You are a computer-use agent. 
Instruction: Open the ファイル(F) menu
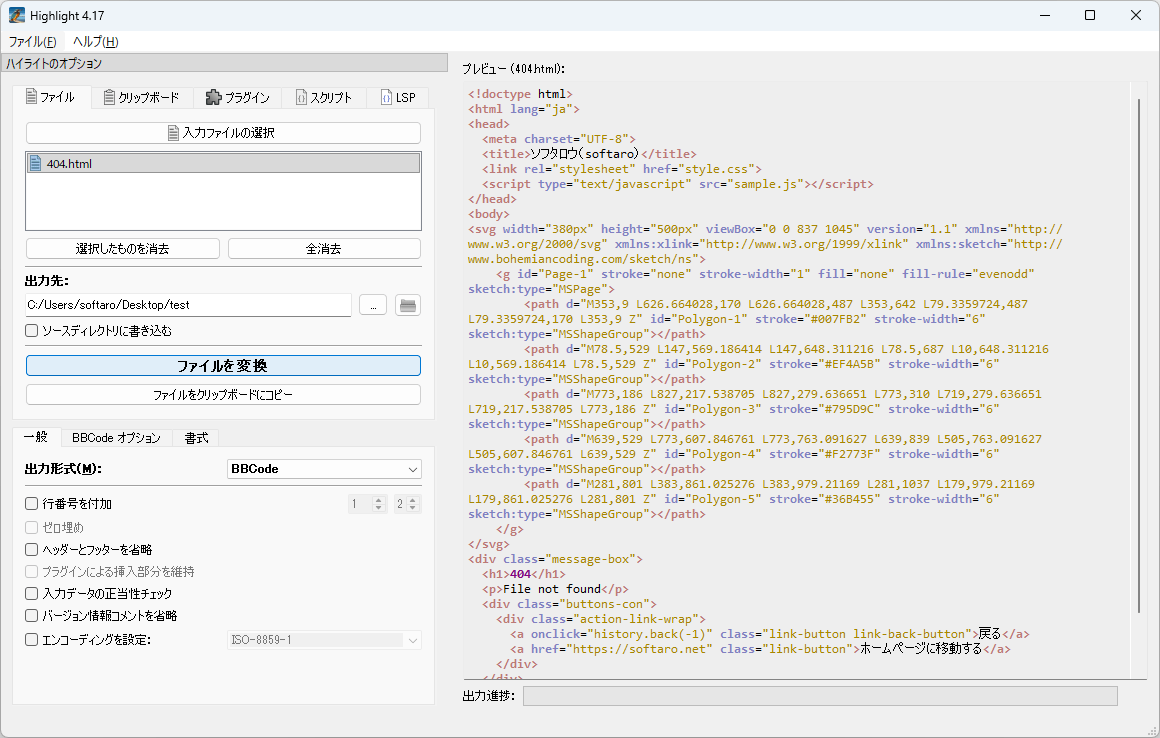coord(32,42)
